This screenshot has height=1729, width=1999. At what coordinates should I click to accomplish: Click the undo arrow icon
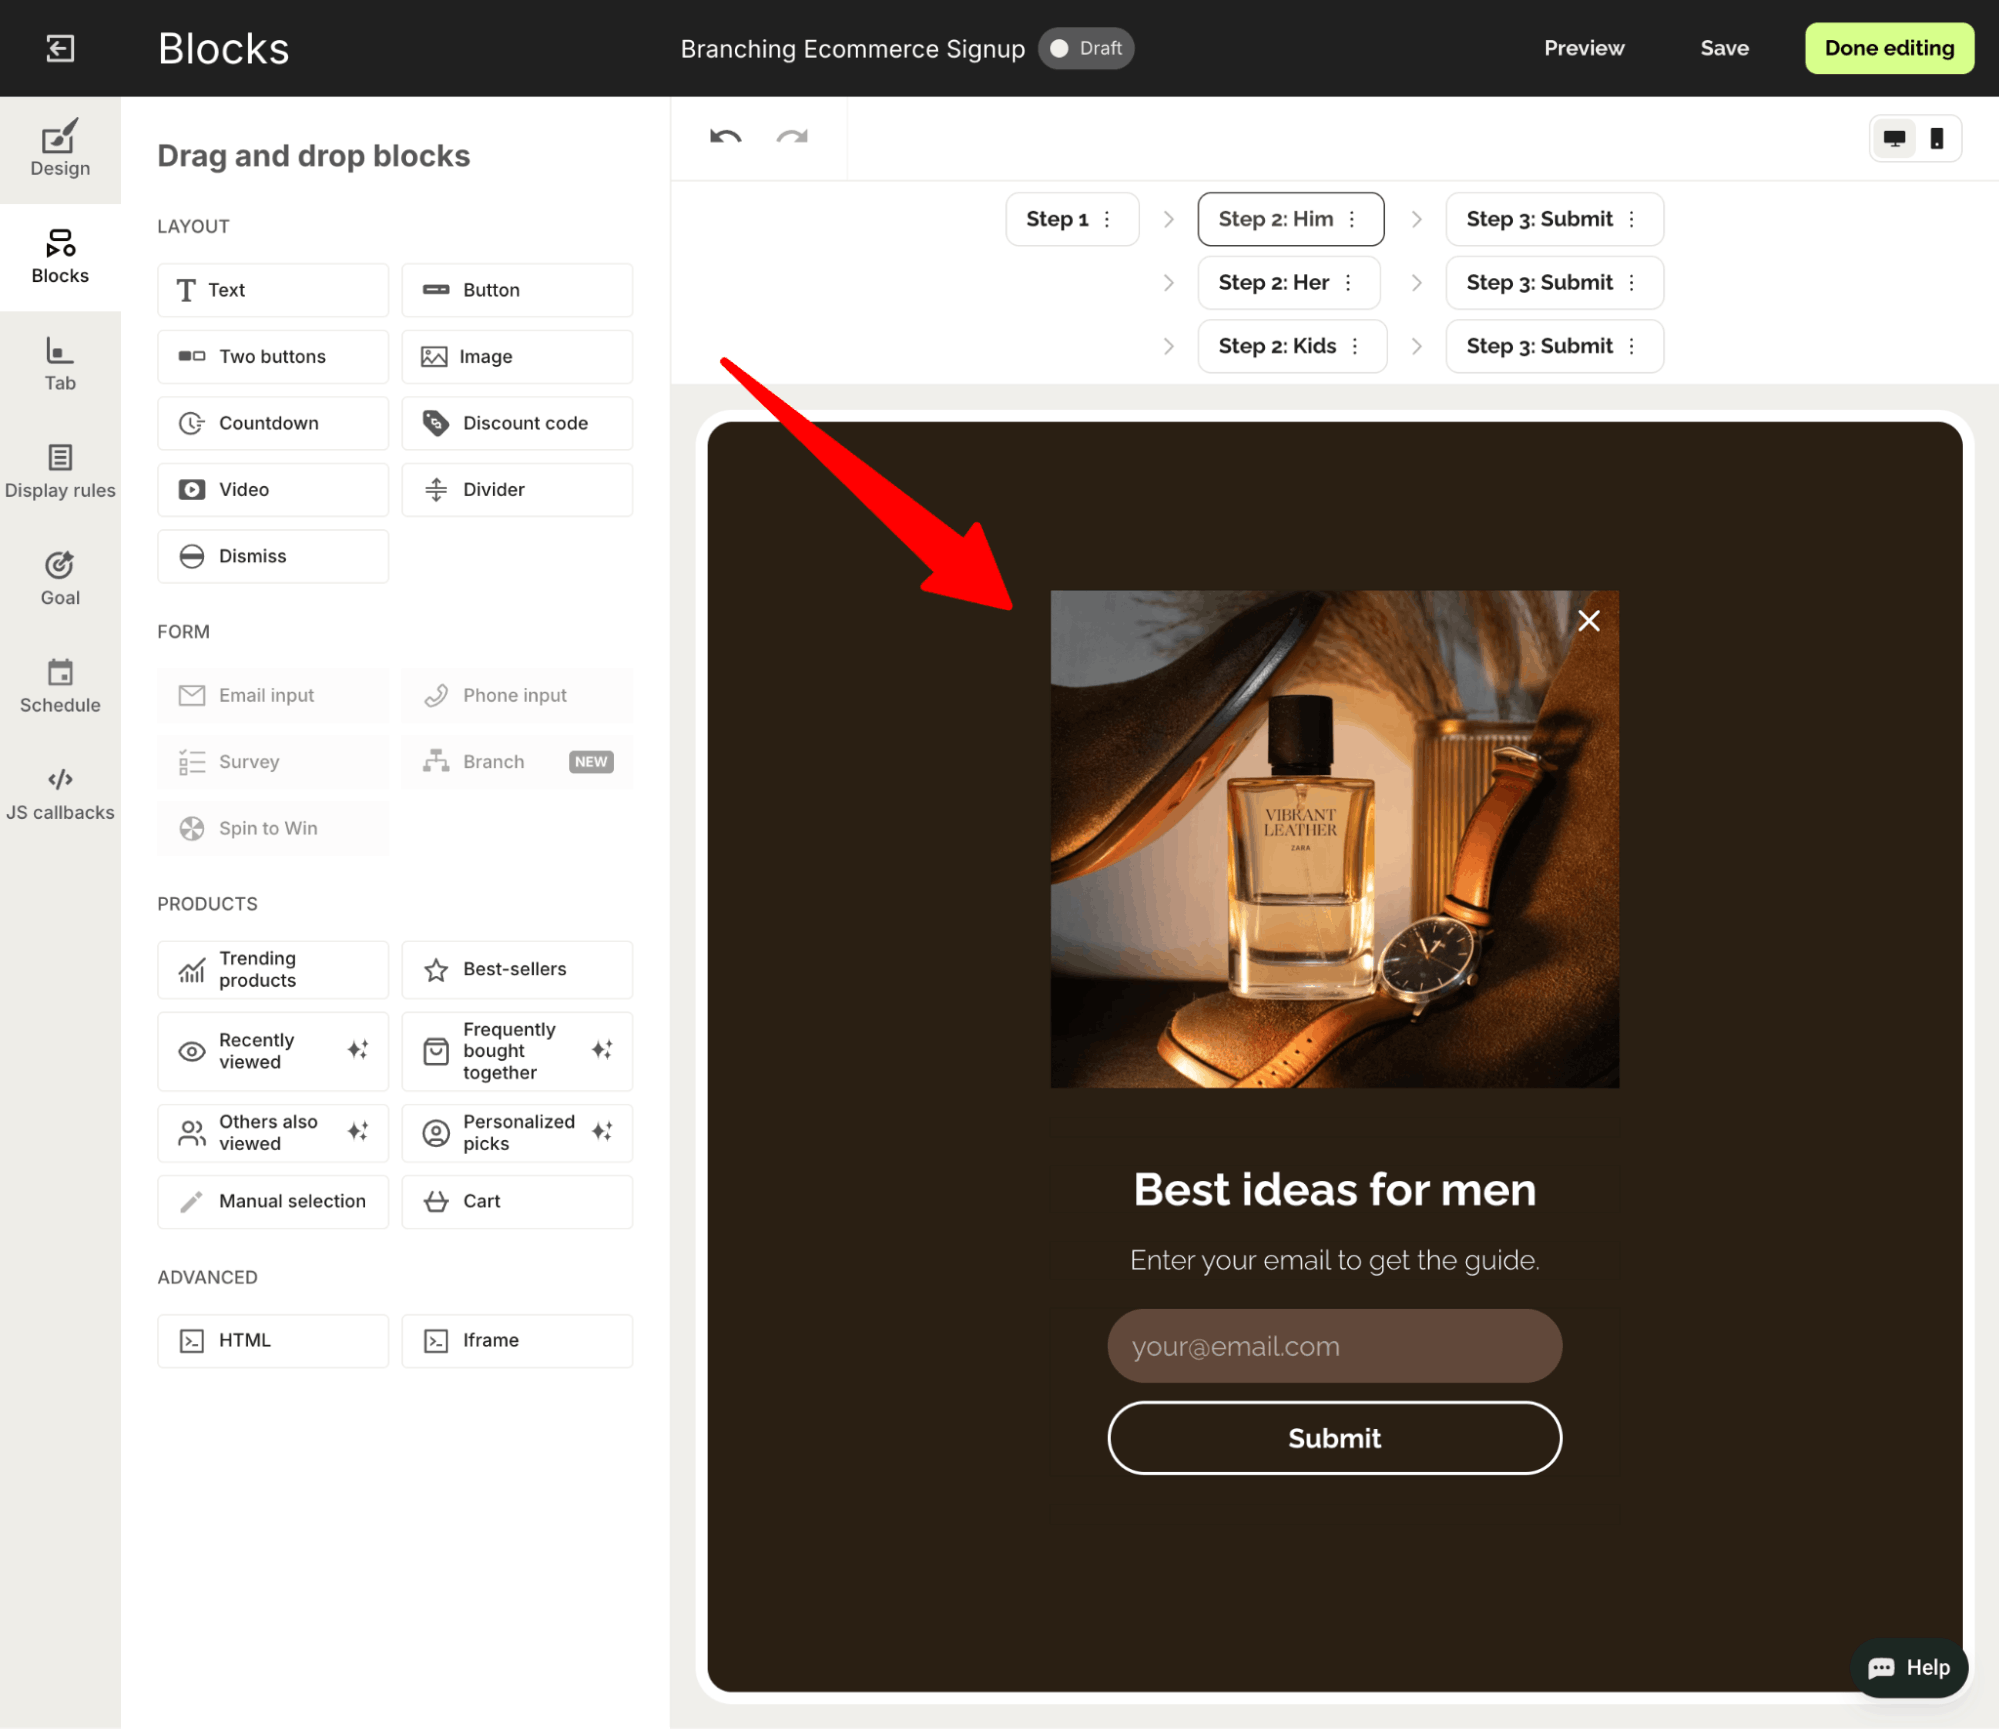click(x=725, y=137)
